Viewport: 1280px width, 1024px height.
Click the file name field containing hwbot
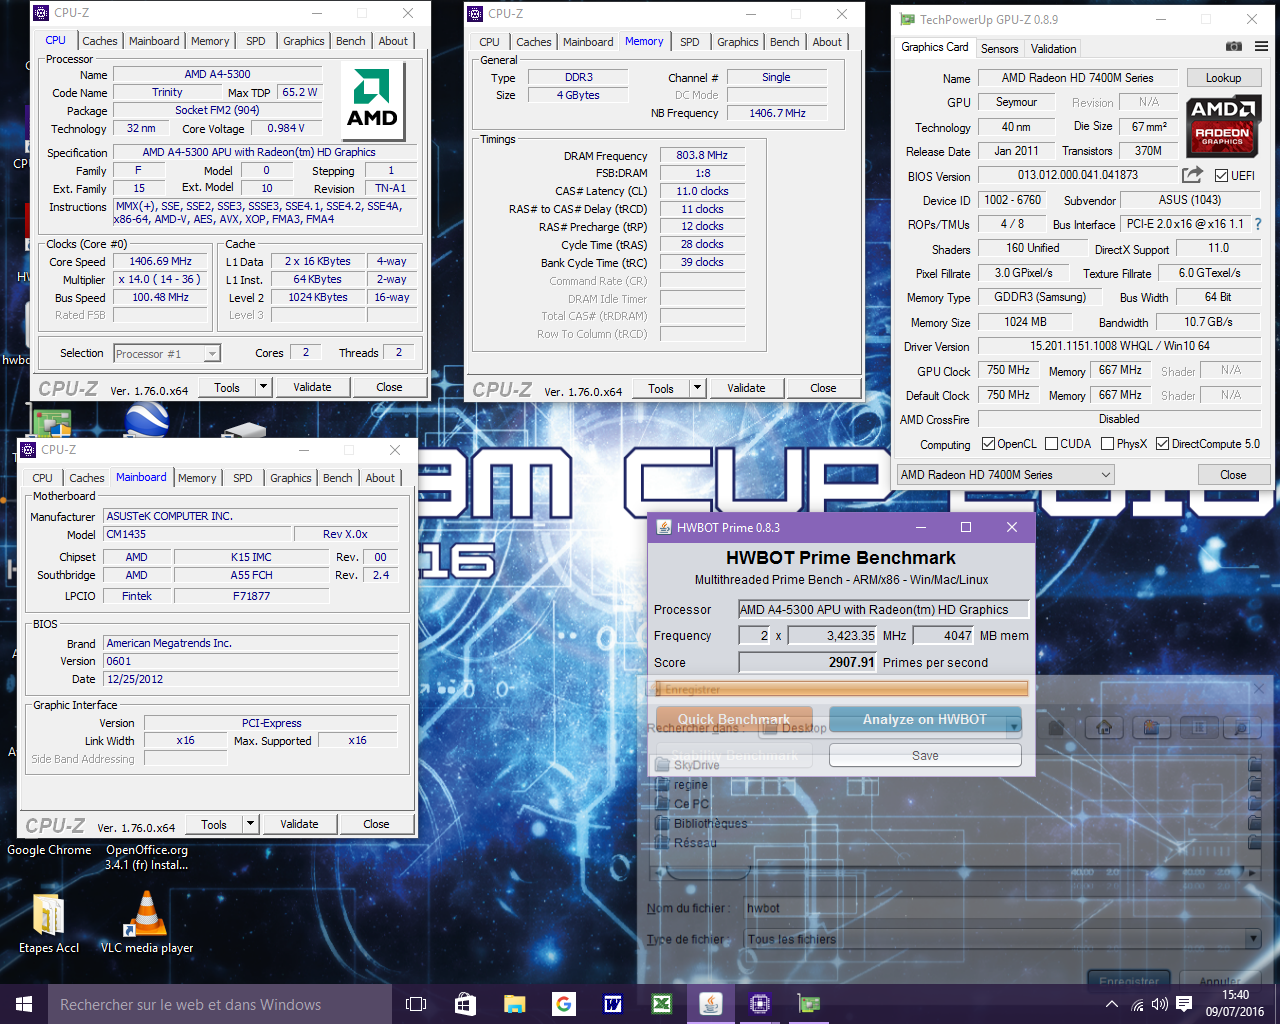pos(1002,908)
